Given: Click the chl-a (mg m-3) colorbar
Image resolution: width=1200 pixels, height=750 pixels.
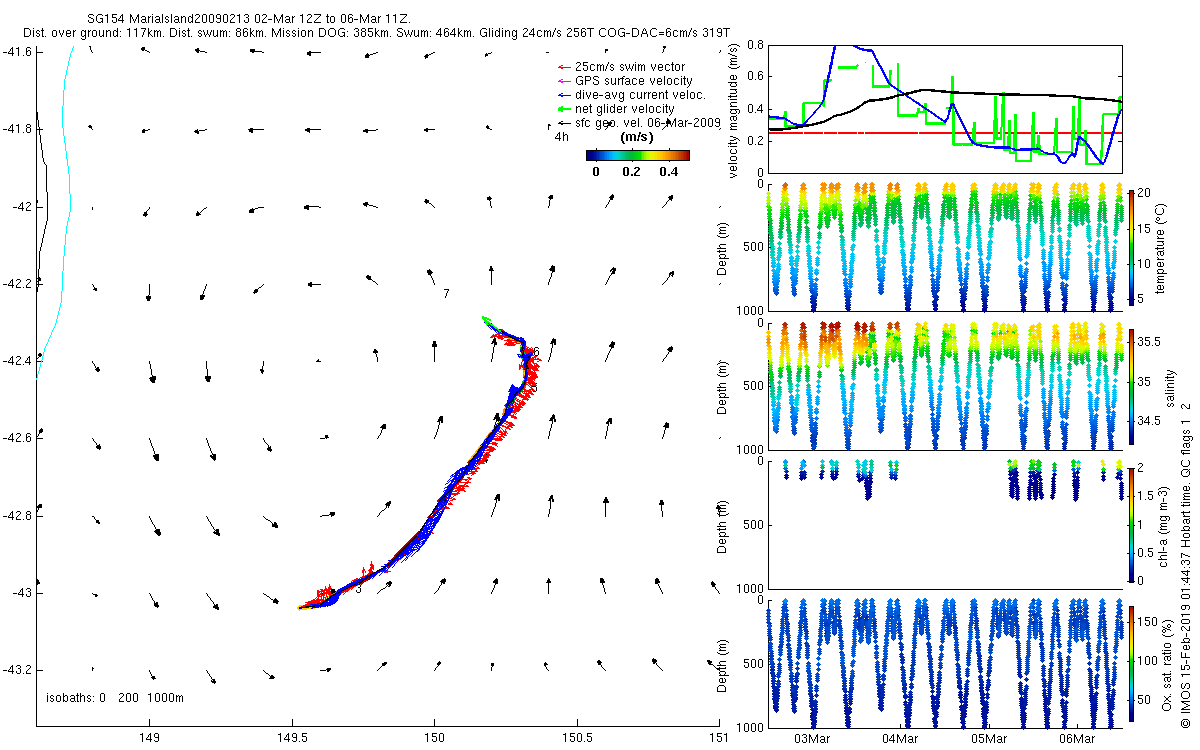Looking at the screenshot, I should coord(1131,523).
